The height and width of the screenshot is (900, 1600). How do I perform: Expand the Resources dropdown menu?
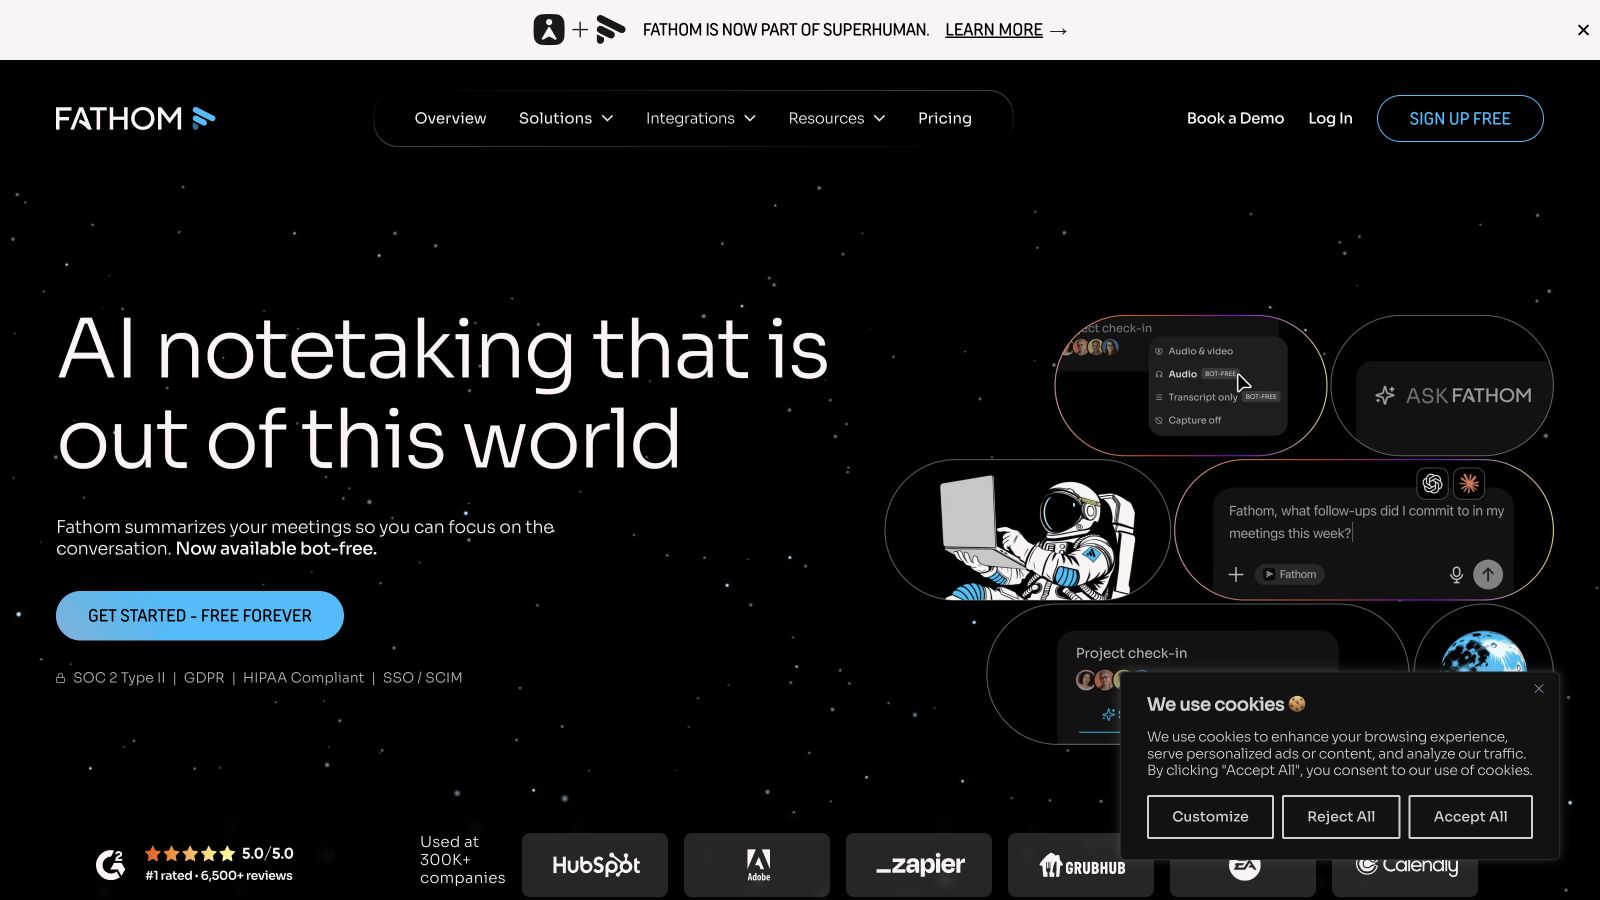point(837,118)
